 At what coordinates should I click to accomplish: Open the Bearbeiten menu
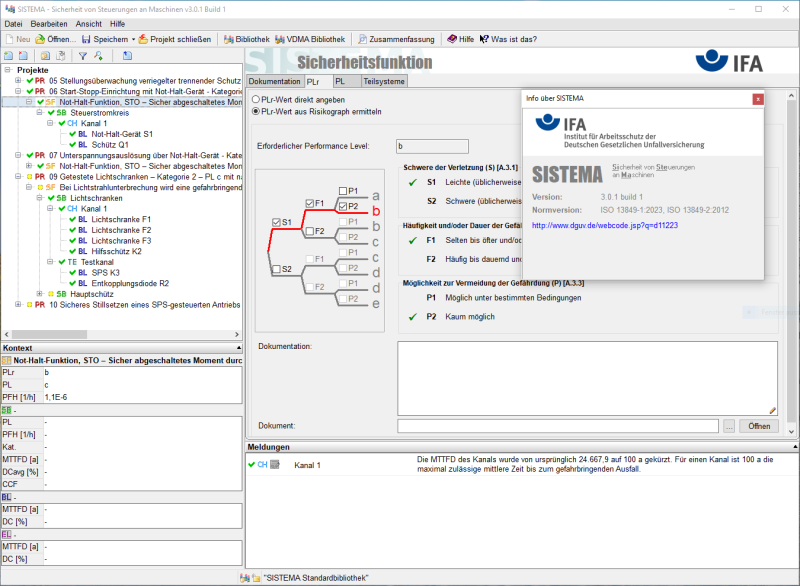[49, 23]
